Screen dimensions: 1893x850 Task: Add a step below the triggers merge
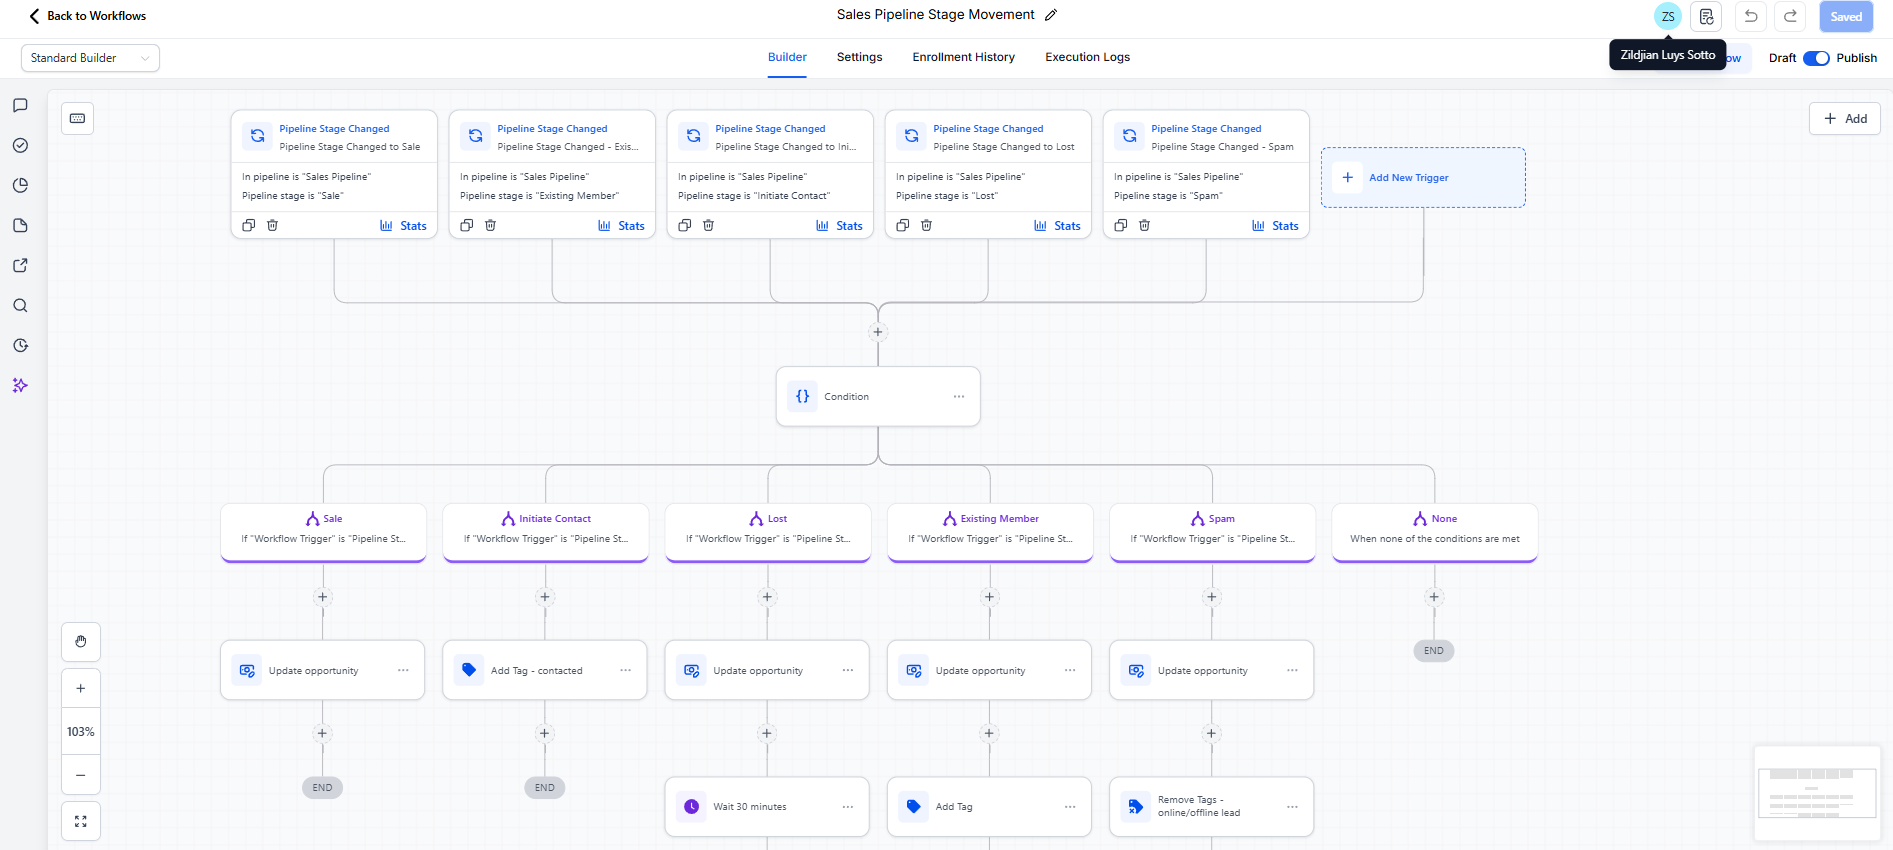[878, 332]
